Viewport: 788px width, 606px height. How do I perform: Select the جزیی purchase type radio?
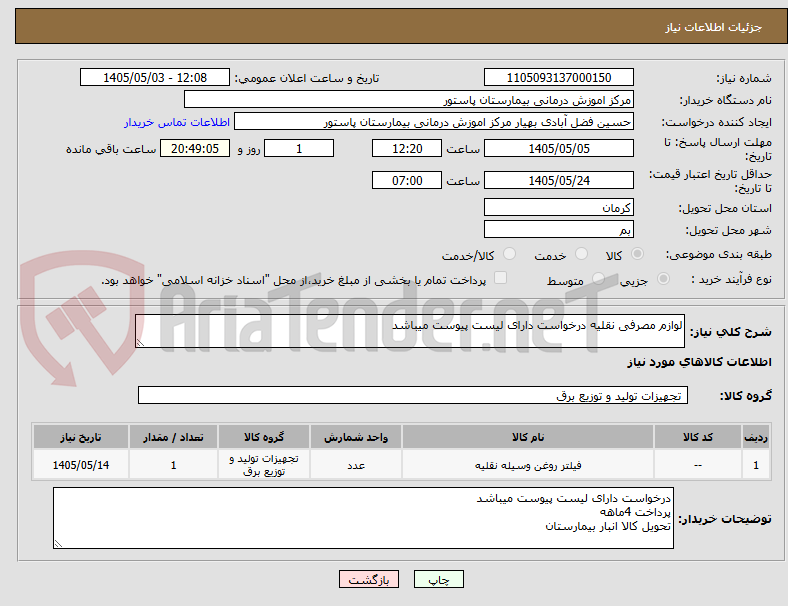663,278
